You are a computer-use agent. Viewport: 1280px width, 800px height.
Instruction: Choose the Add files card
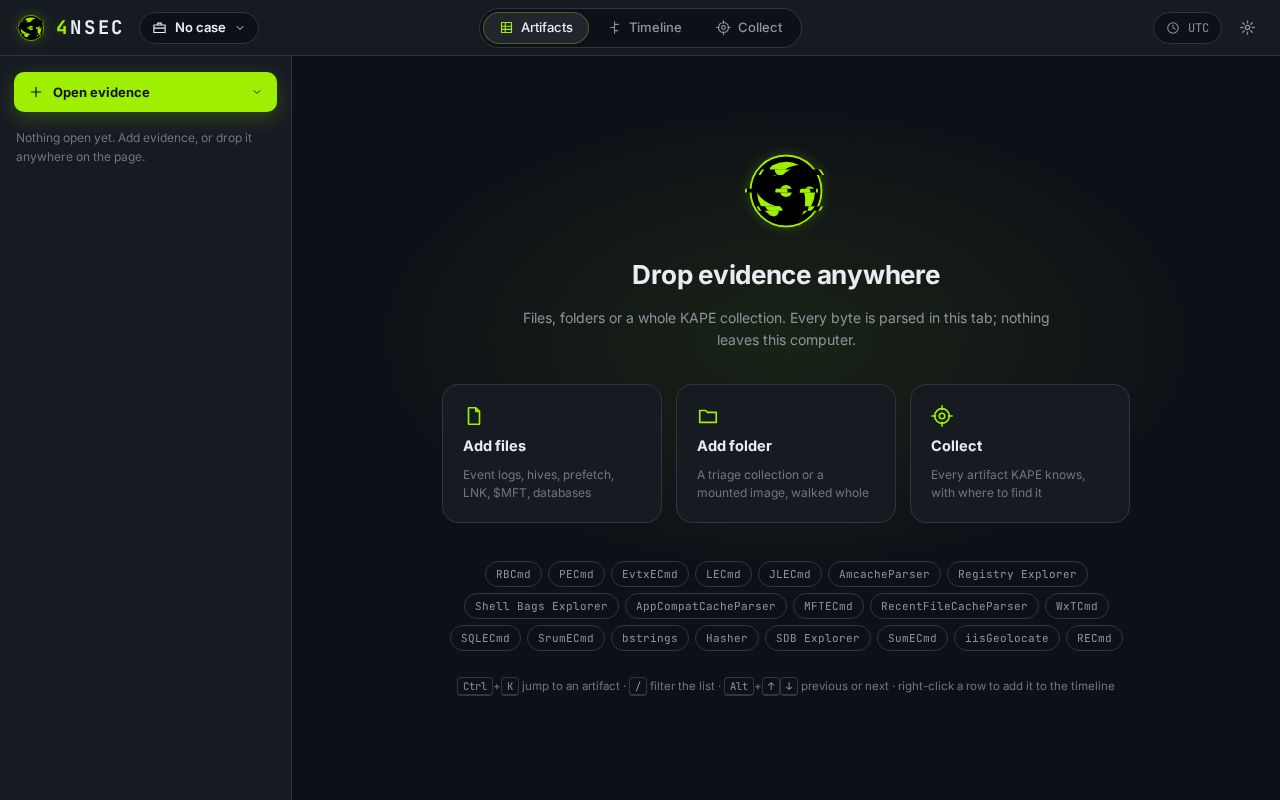coord(552,453)
